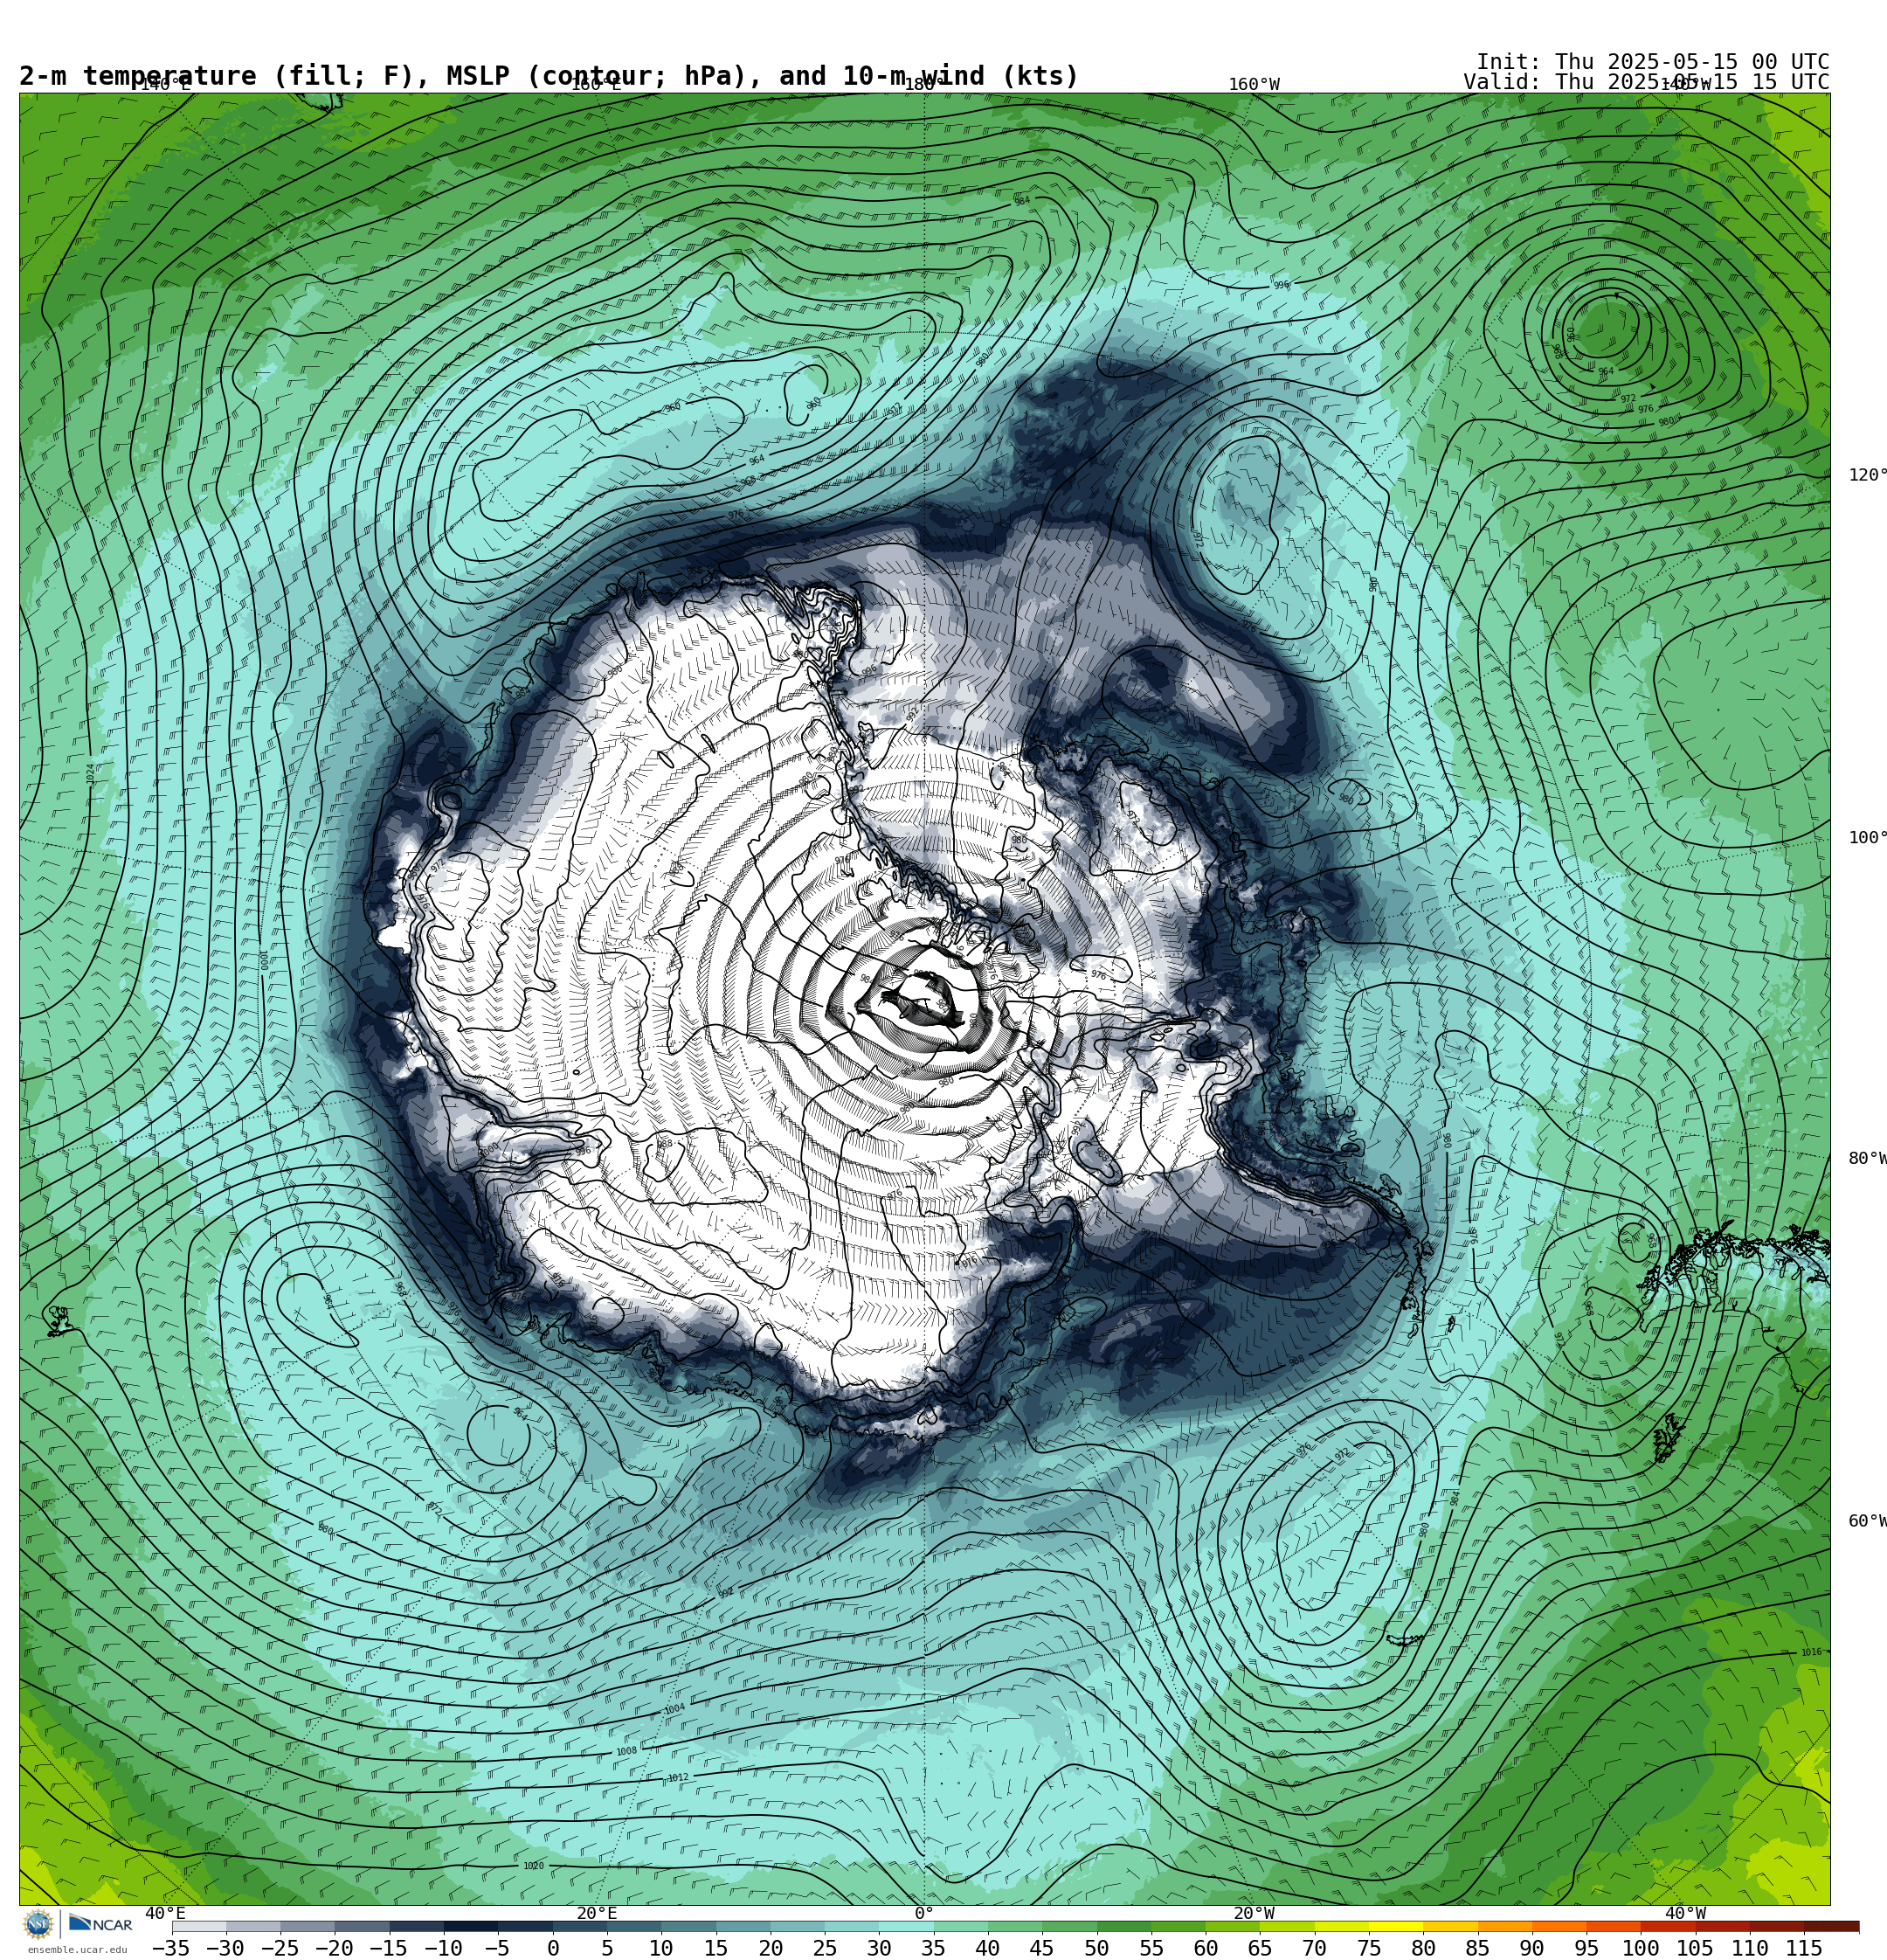
Task: Click the light cyan swatch between 30 and 35
Action: [x=906, y=1926]
